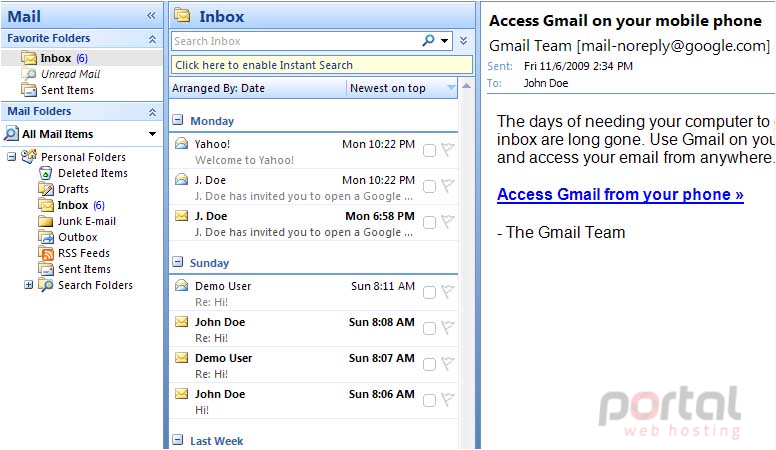Open the Junk E-mail folder

(87, 221)
